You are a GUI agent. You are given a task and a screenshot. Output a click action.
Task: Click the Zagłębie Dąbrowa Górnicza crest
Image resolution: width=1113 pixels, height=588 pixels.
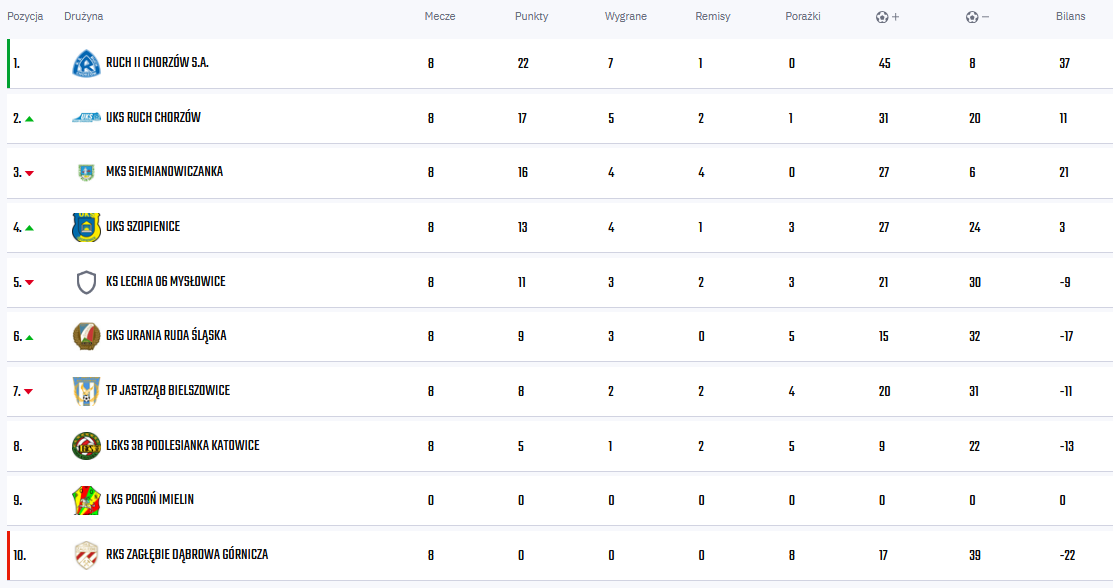pyautogui.click(x=86, y=555)
